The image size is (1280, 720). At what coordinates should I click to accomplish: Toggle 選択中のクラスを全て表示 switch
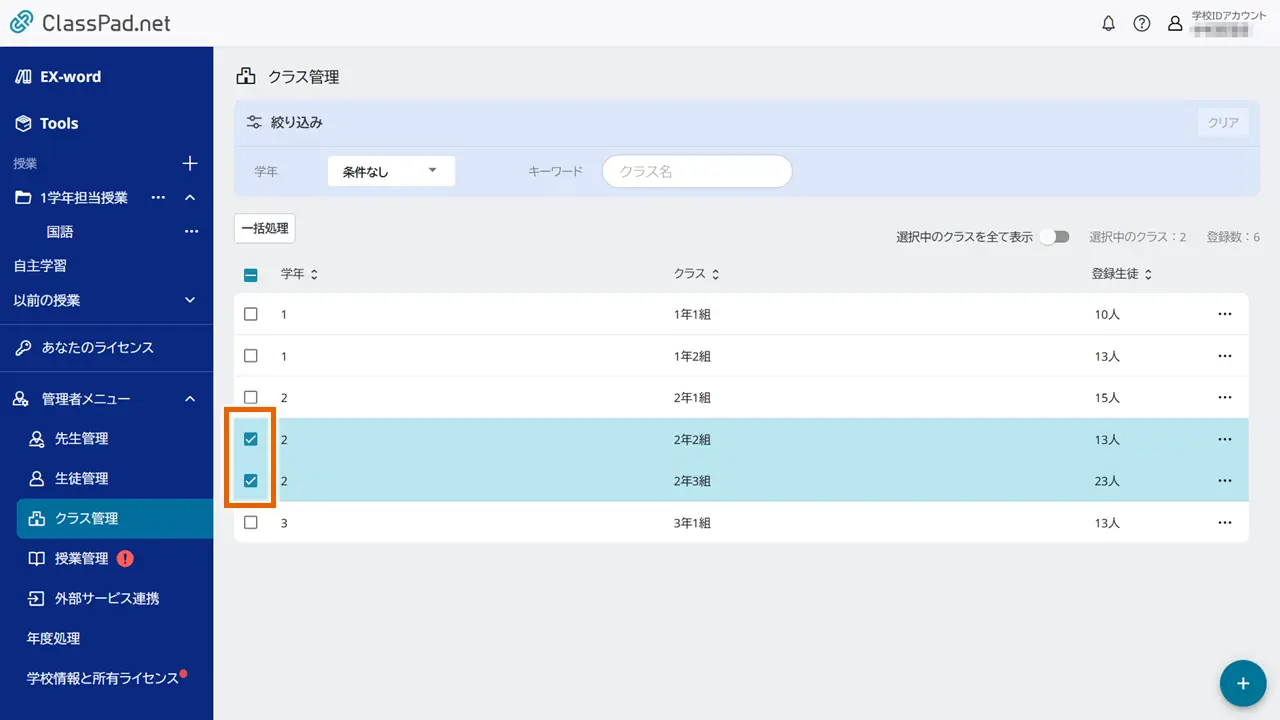[x=1054, y=237]
